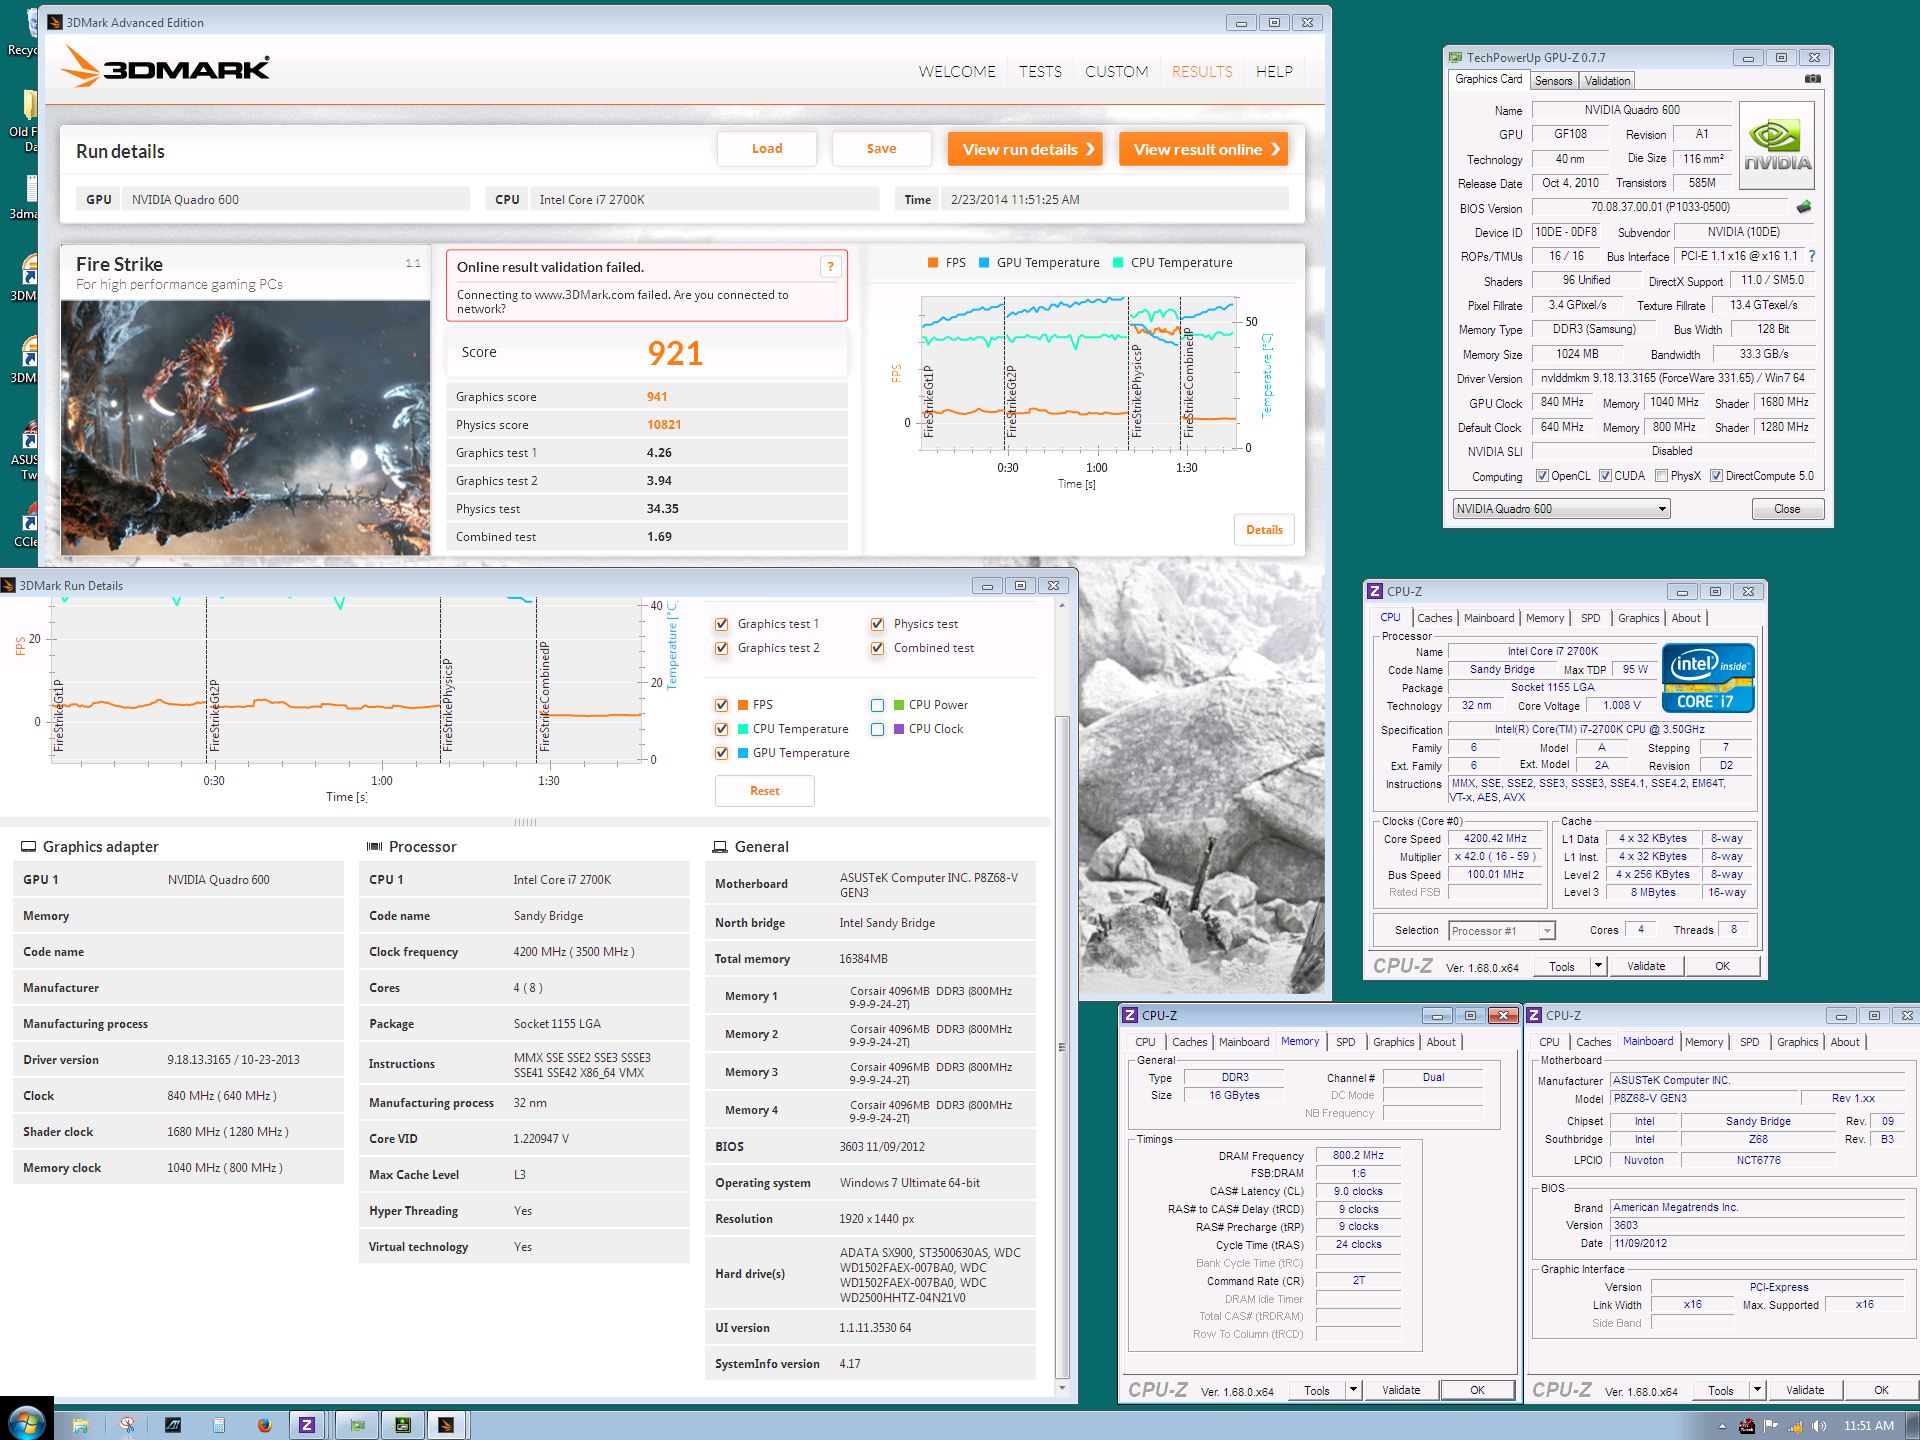Screen dimensions: 1920x1440
Task: Open the NVIDIA Quadro 600 GPU selector dropdown
Action: pos(1561,509)
